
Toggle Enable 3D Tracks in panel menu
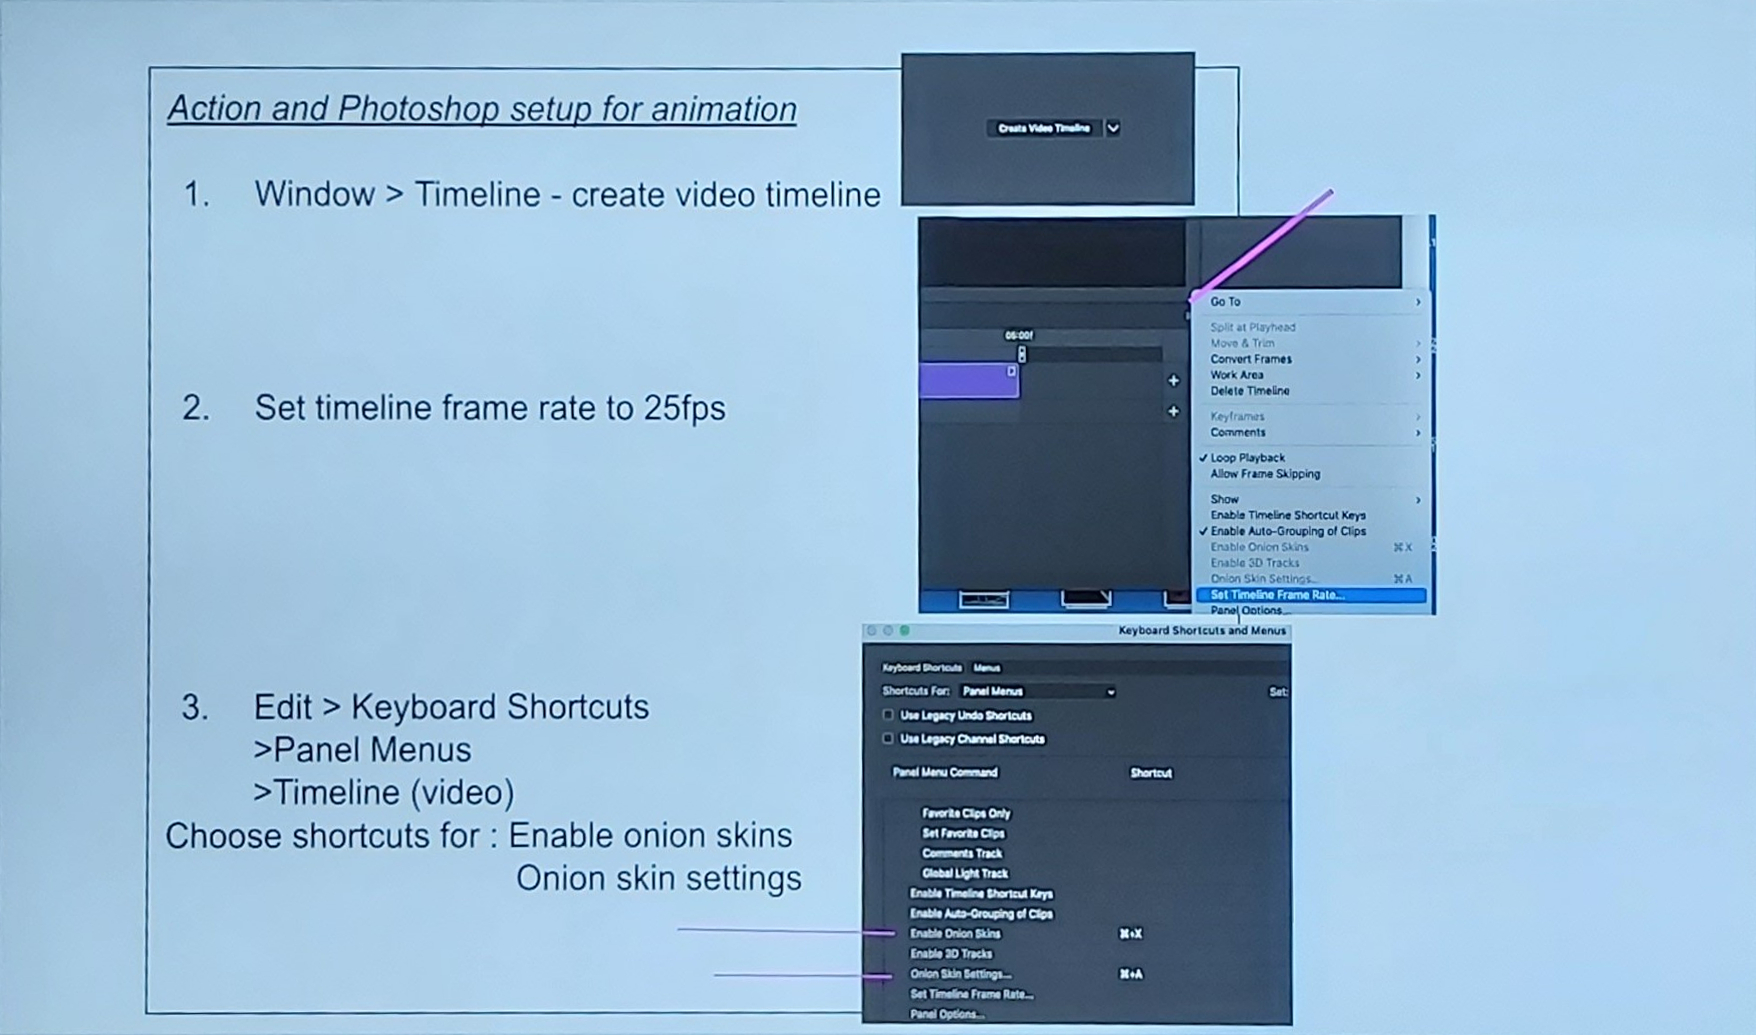tap(1310, 563)
